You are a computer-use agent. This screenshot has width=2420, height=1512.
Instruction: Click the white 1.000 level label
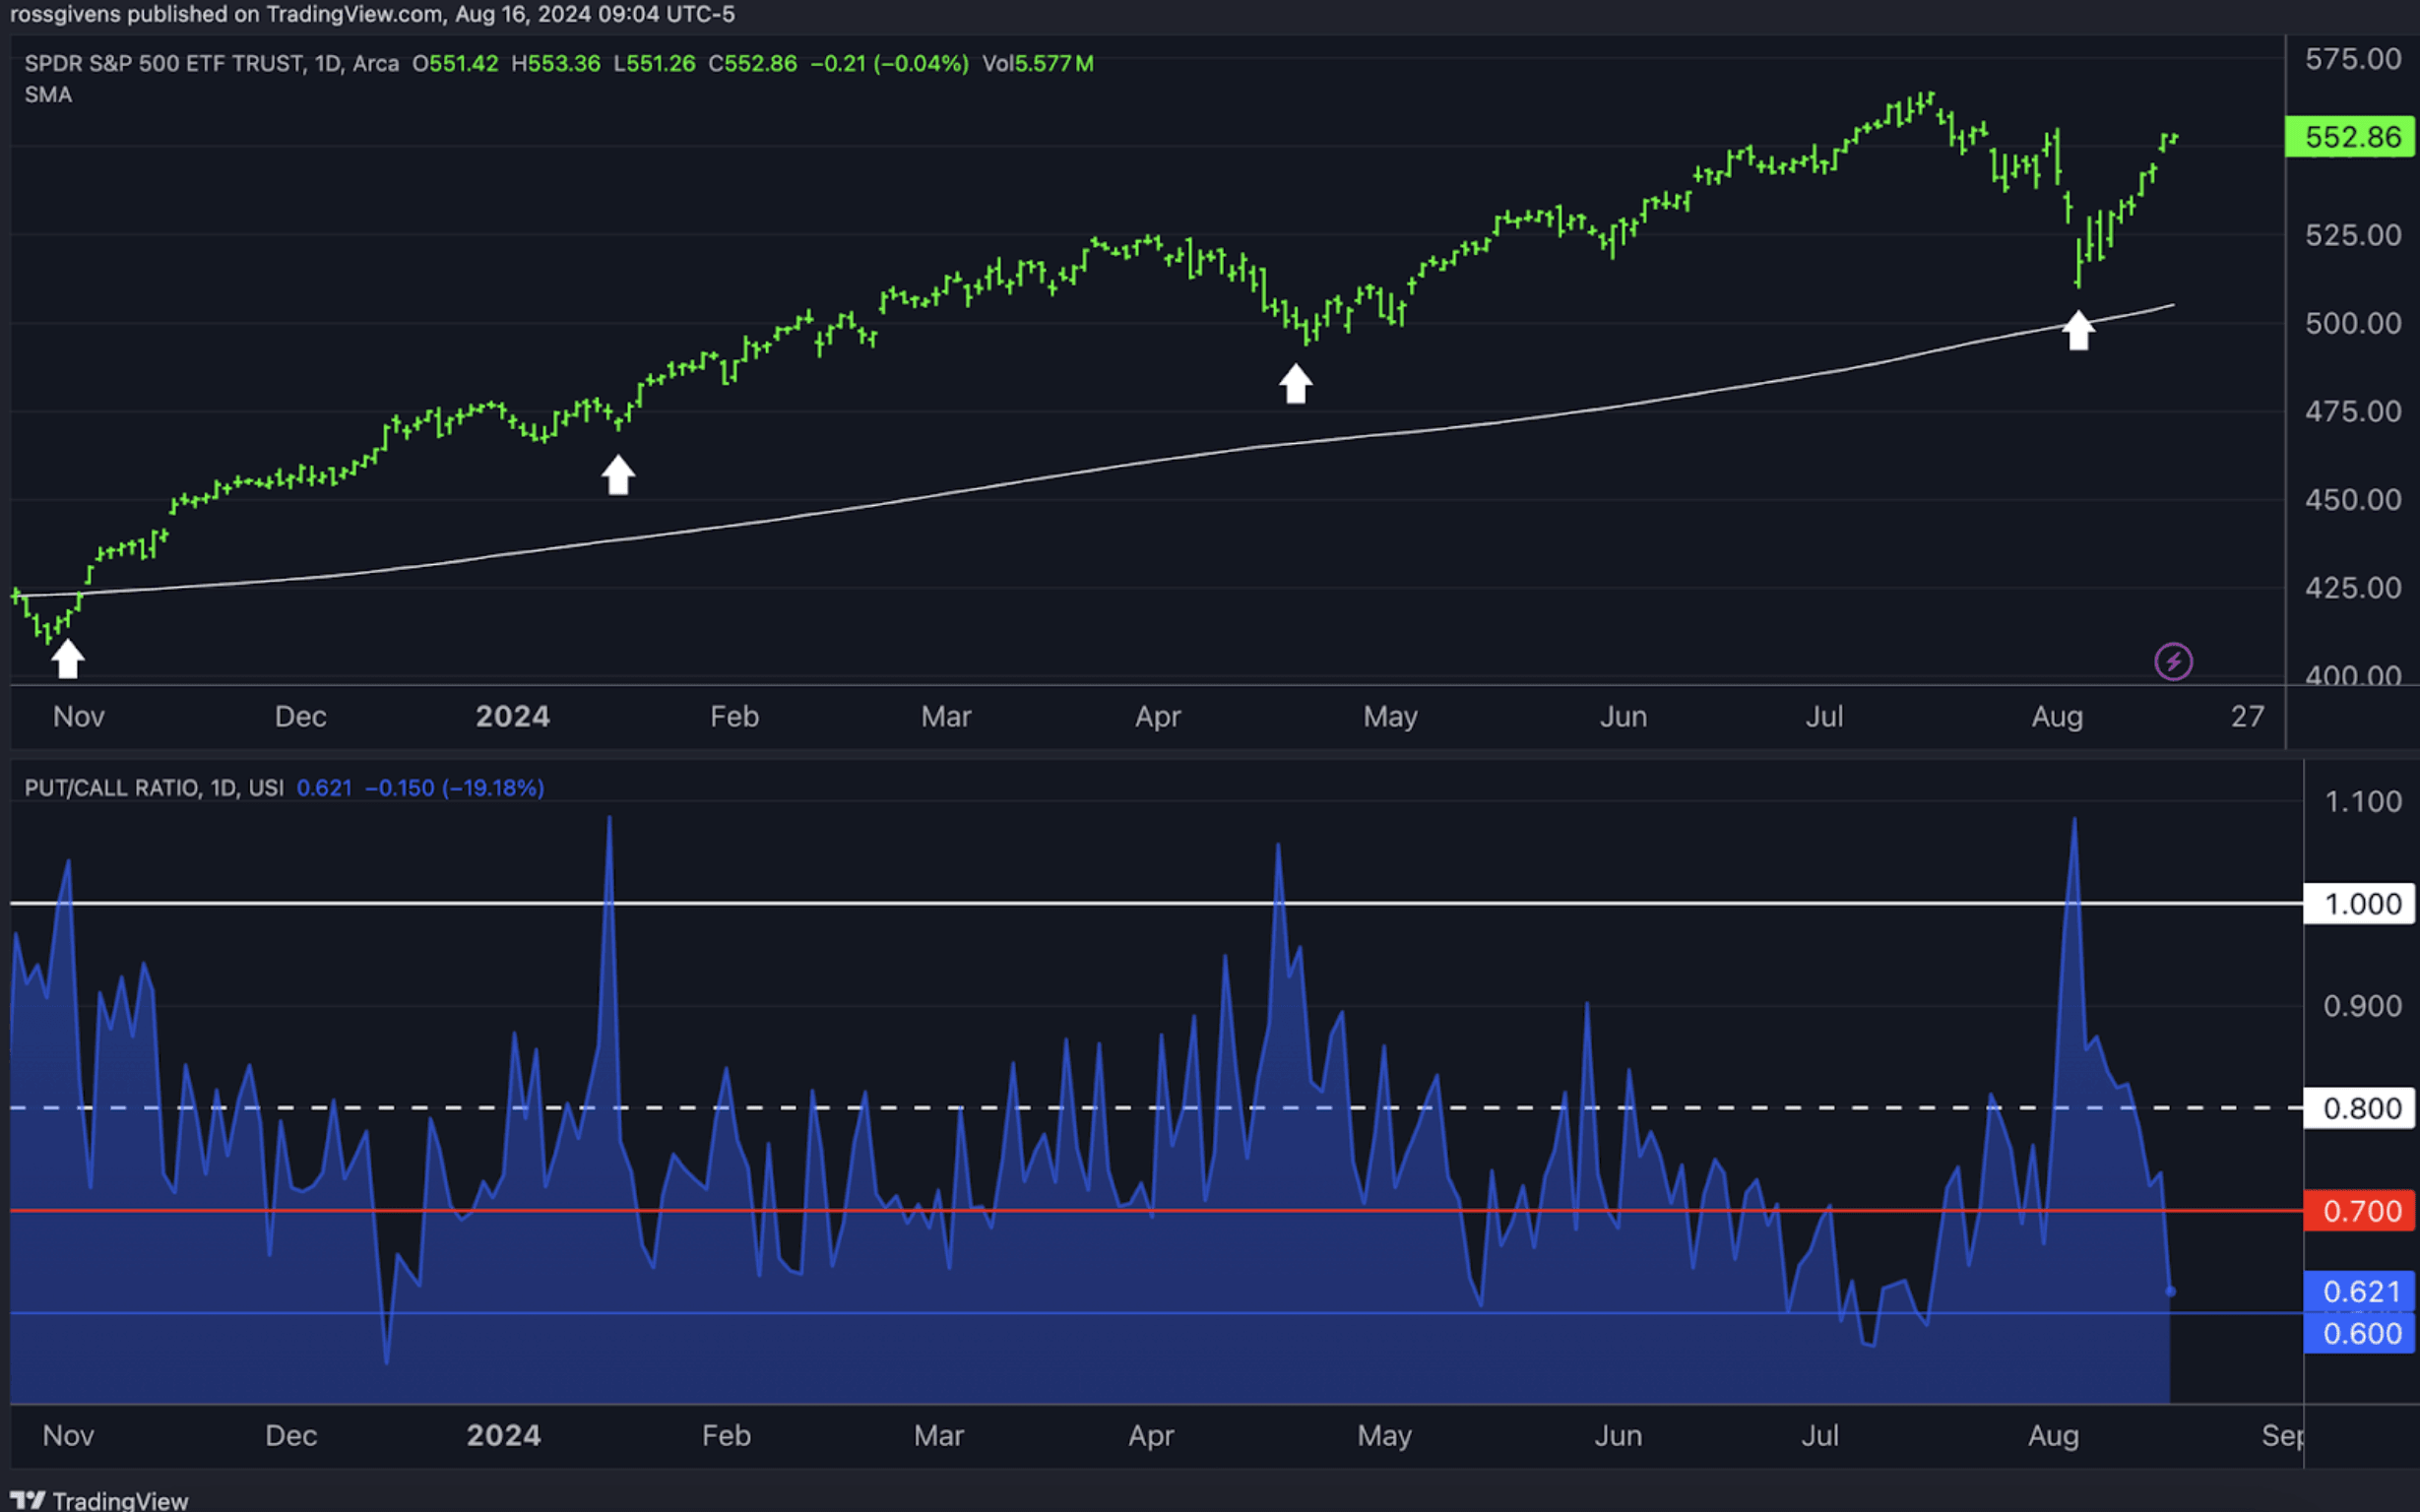click(x=2360, y=904)
